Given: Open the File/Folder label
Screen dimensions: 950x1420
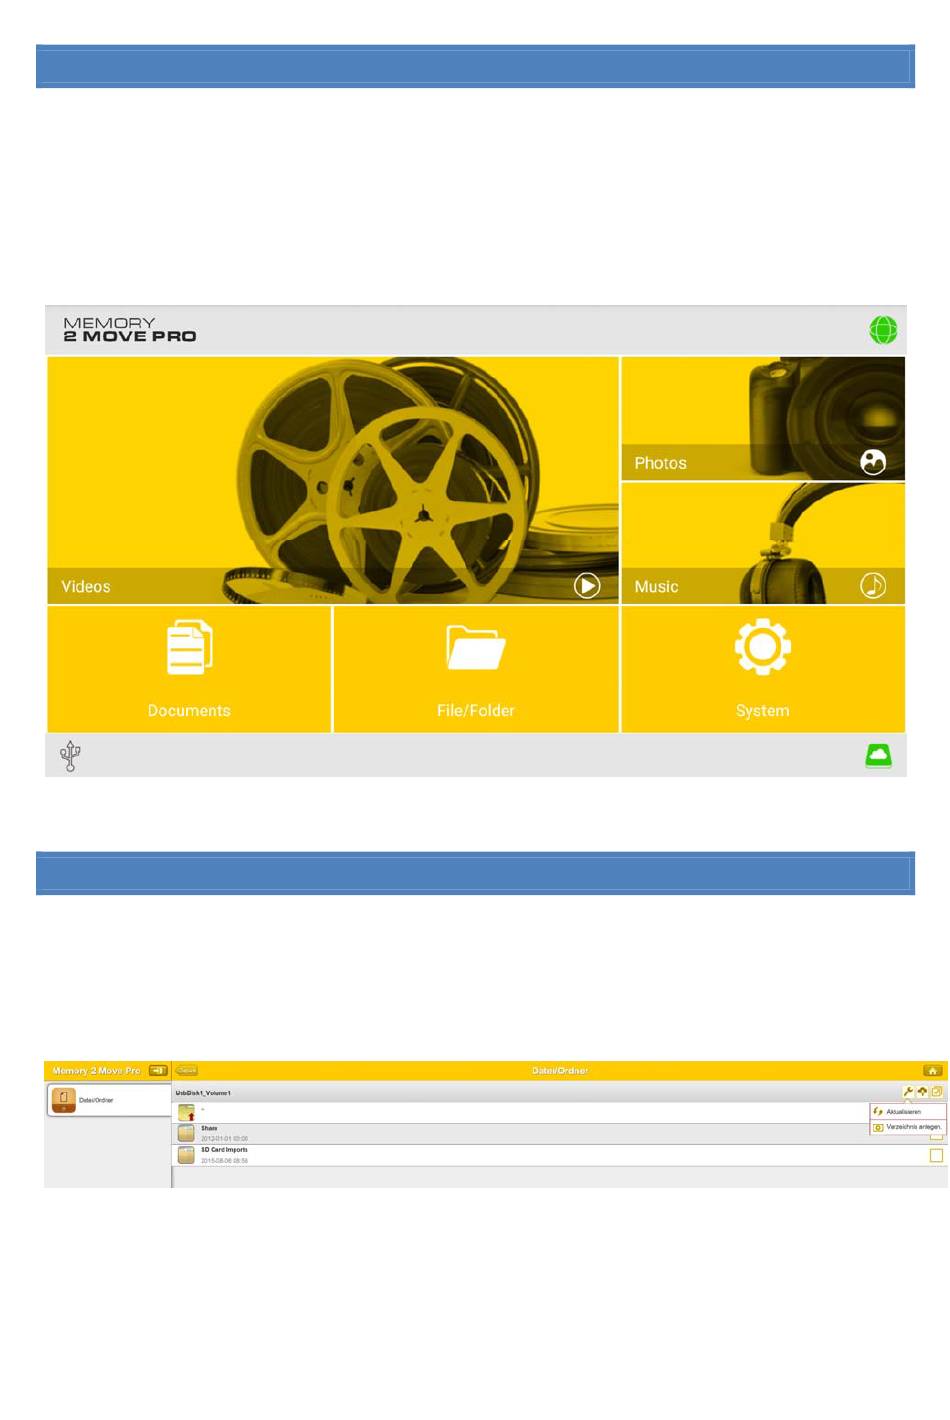Looking at the screenshot, I should (x=475, y=711).
